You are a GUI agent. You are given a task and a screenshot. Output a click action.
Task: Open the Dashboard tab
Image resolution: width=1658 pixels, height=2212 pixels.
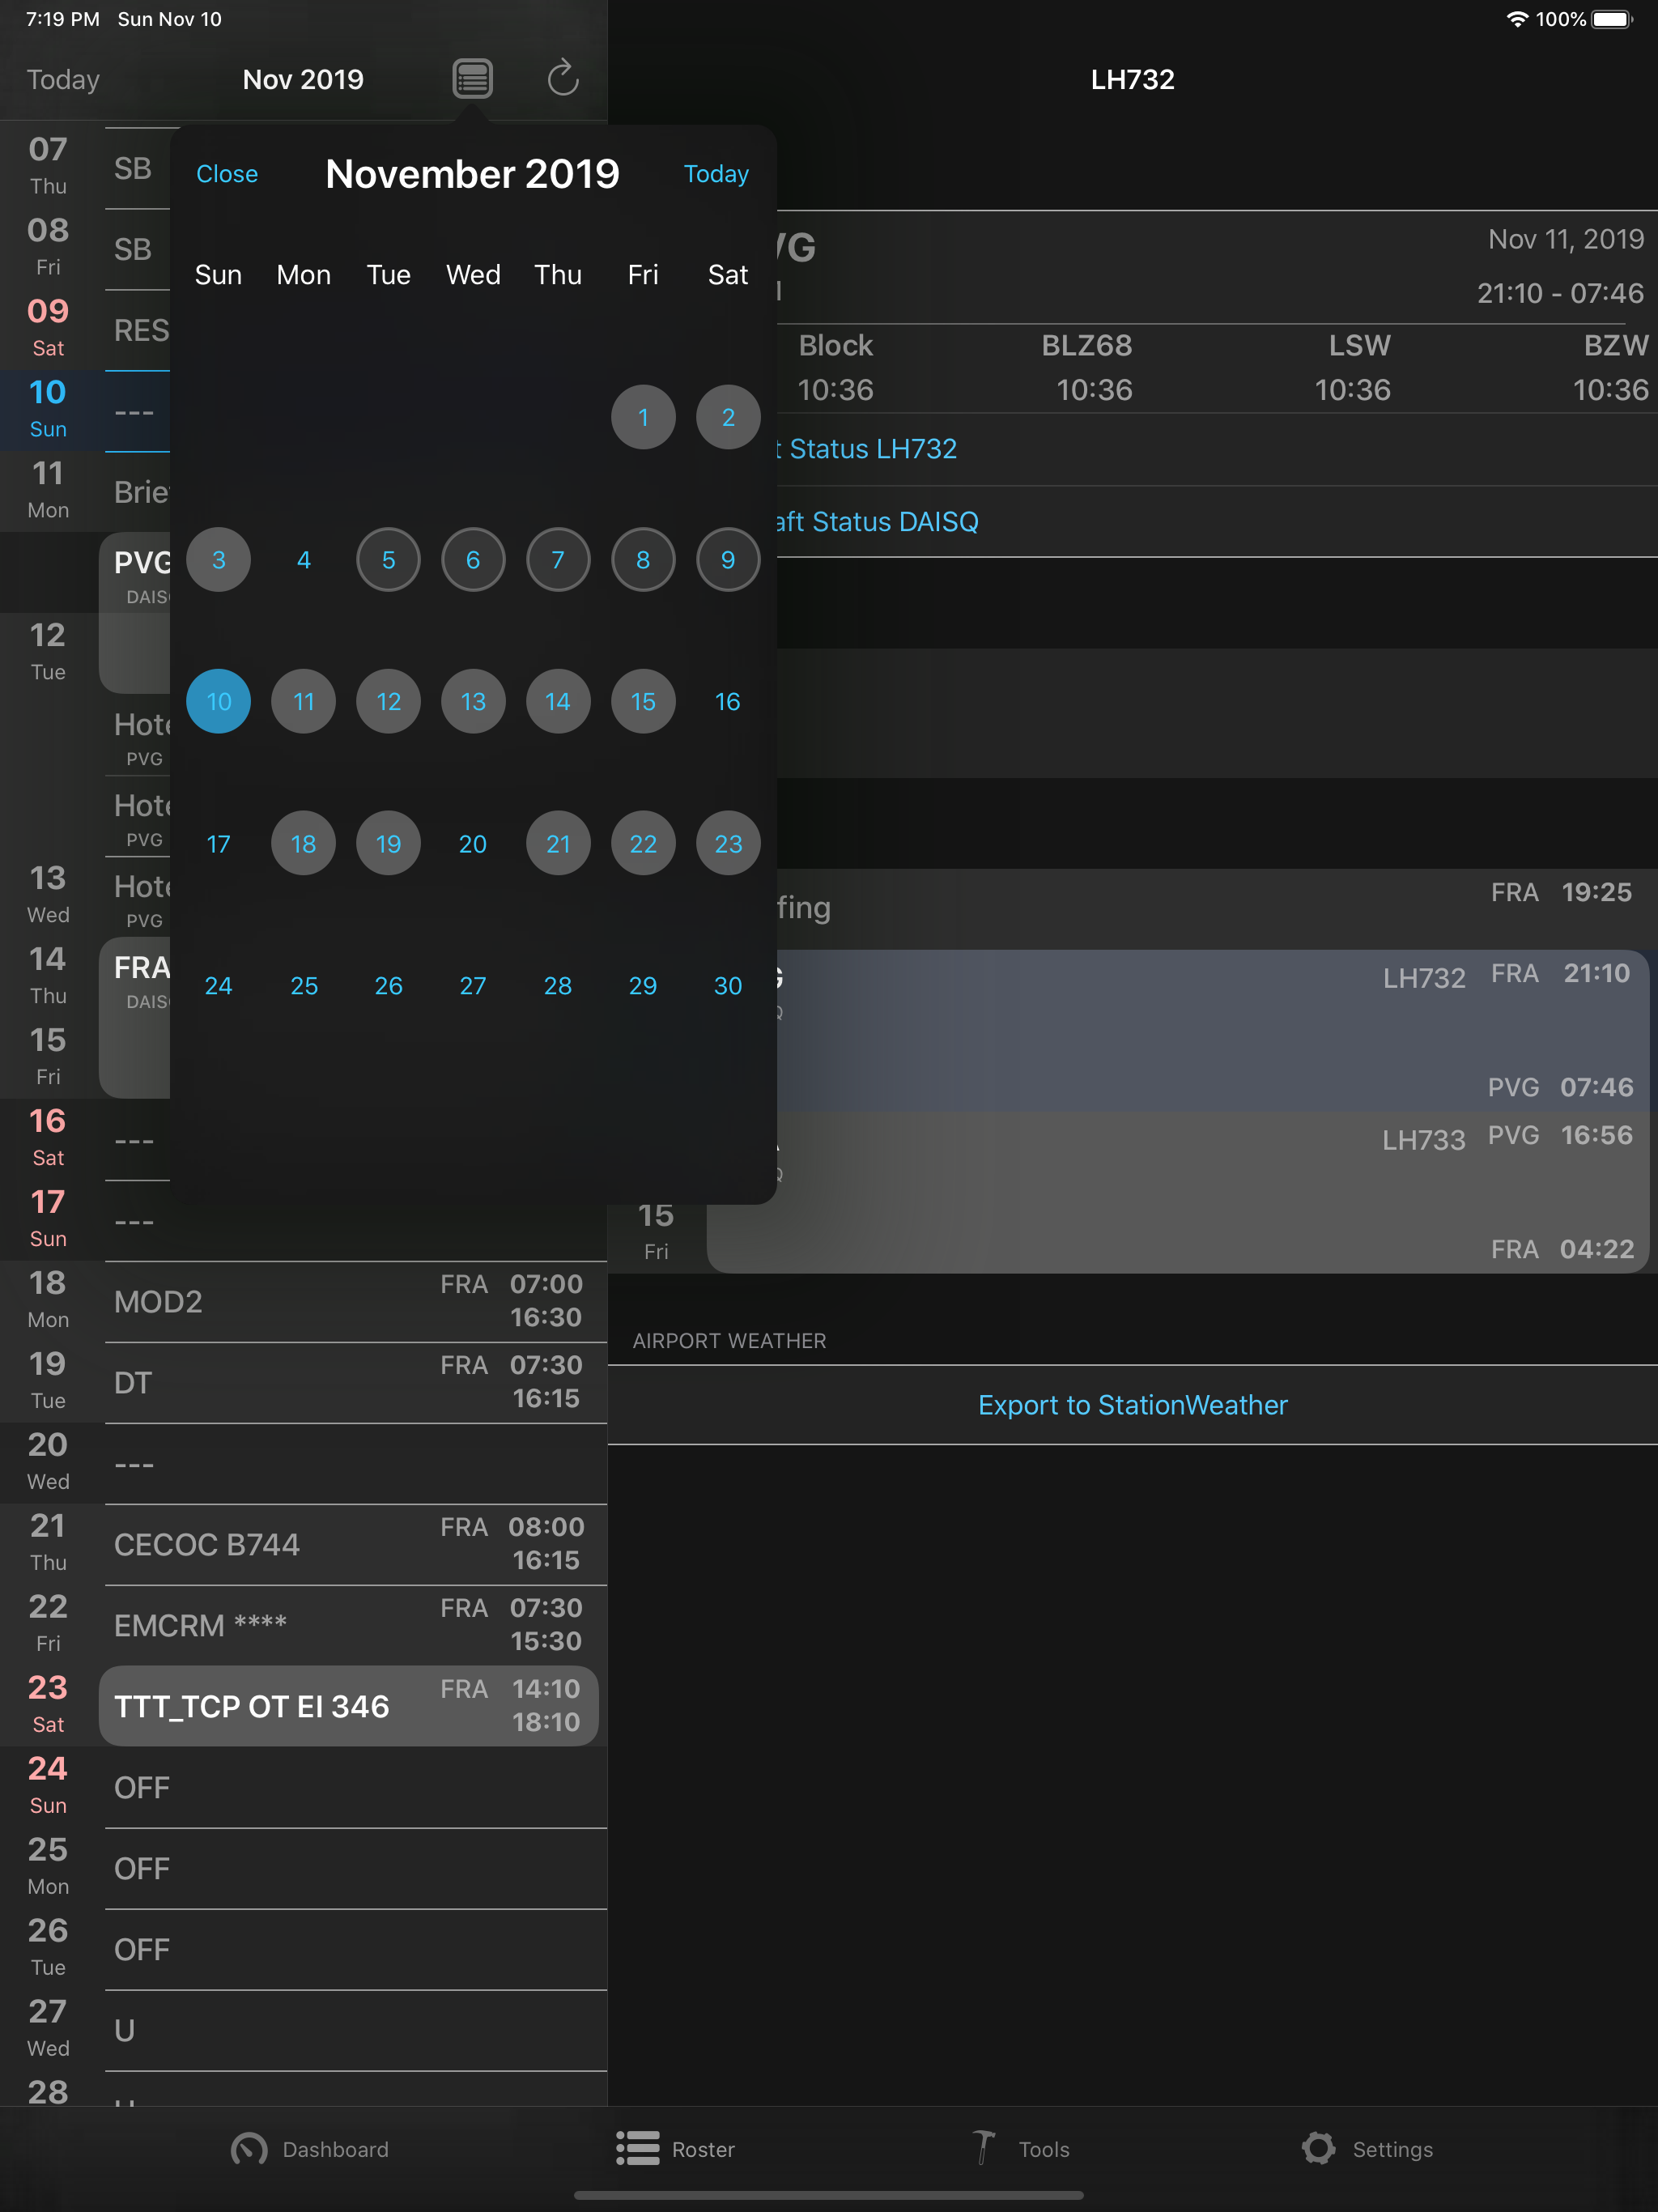[x=310, y=2149]
